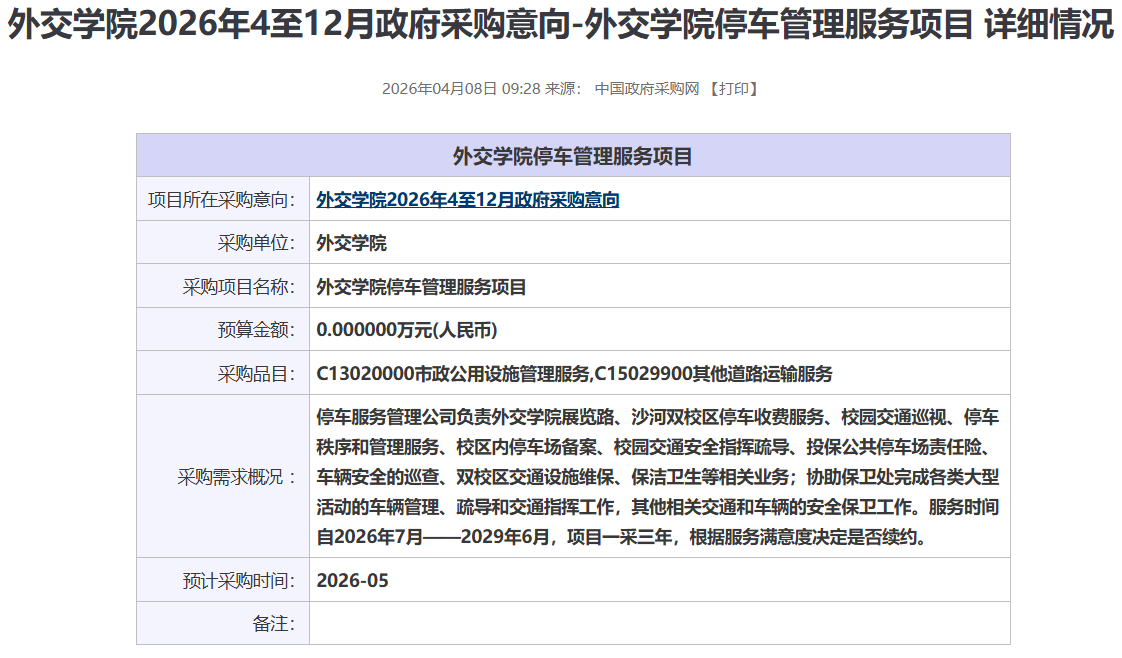The image size is (1122, 658).
Task: Click the empty 备注 value cell
Action: 659,623
